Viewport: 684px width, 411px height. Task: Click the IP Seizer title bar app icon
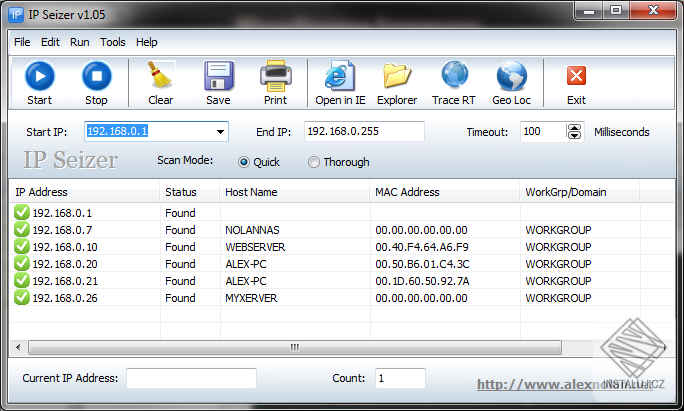(x=16, y=15)
